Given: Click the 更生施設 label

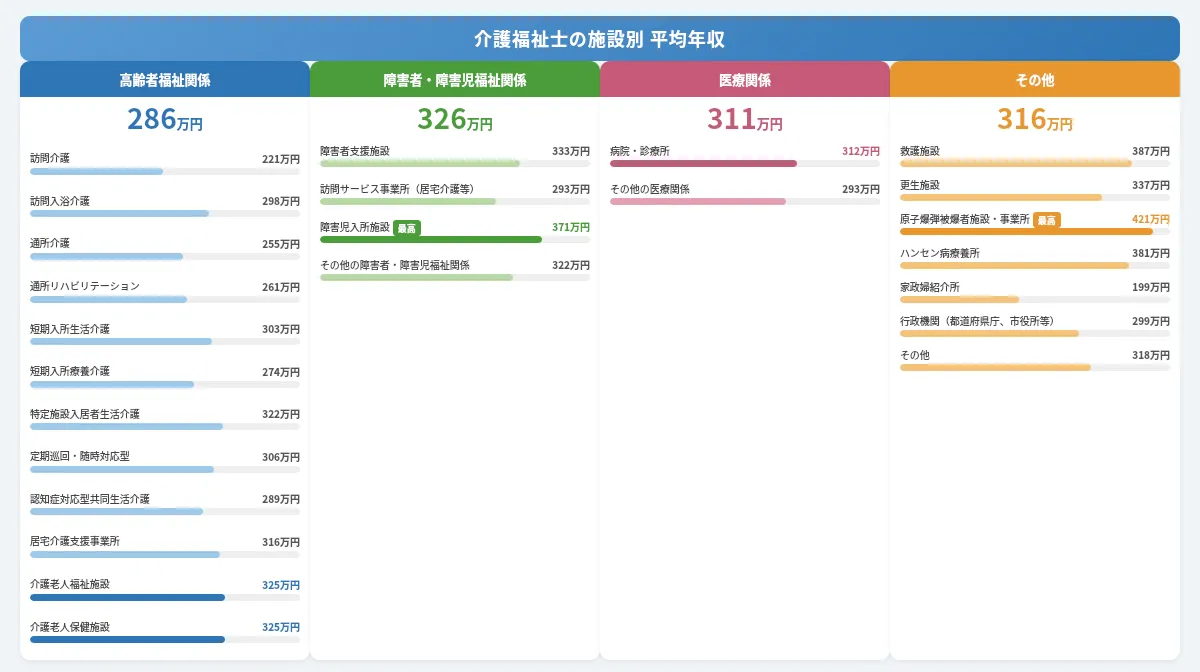Looking at the screenshot, I should pos(920,185).
